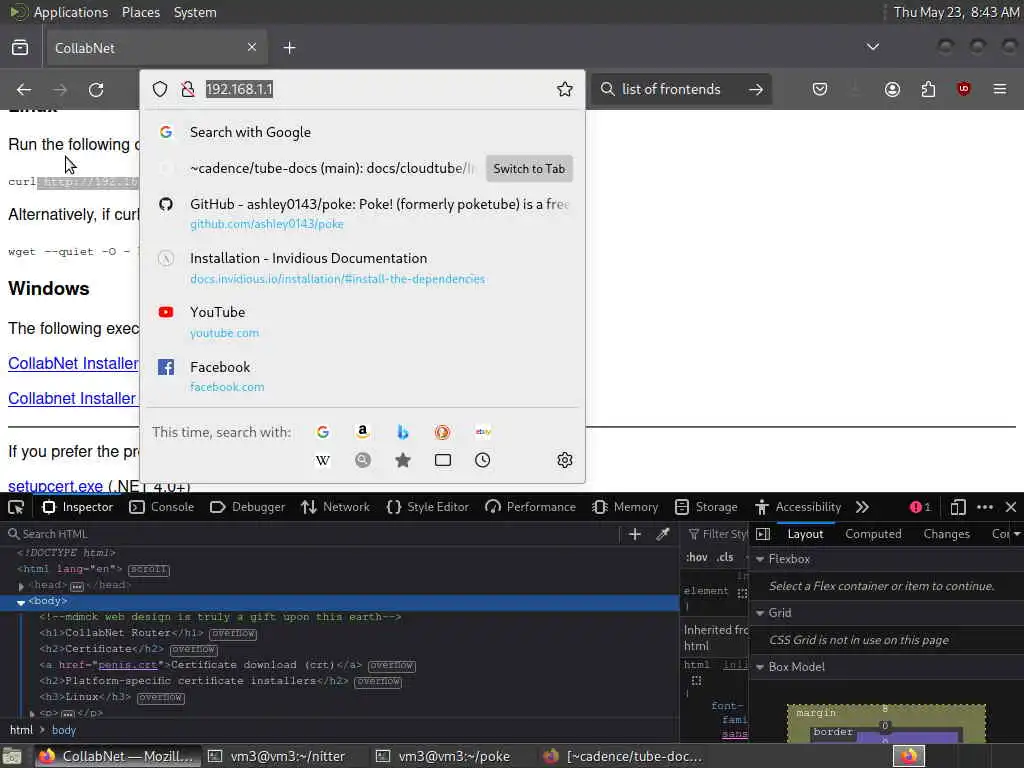Bookmark this page with the star
Viewport: 1024px width, 768px height.
565,89
